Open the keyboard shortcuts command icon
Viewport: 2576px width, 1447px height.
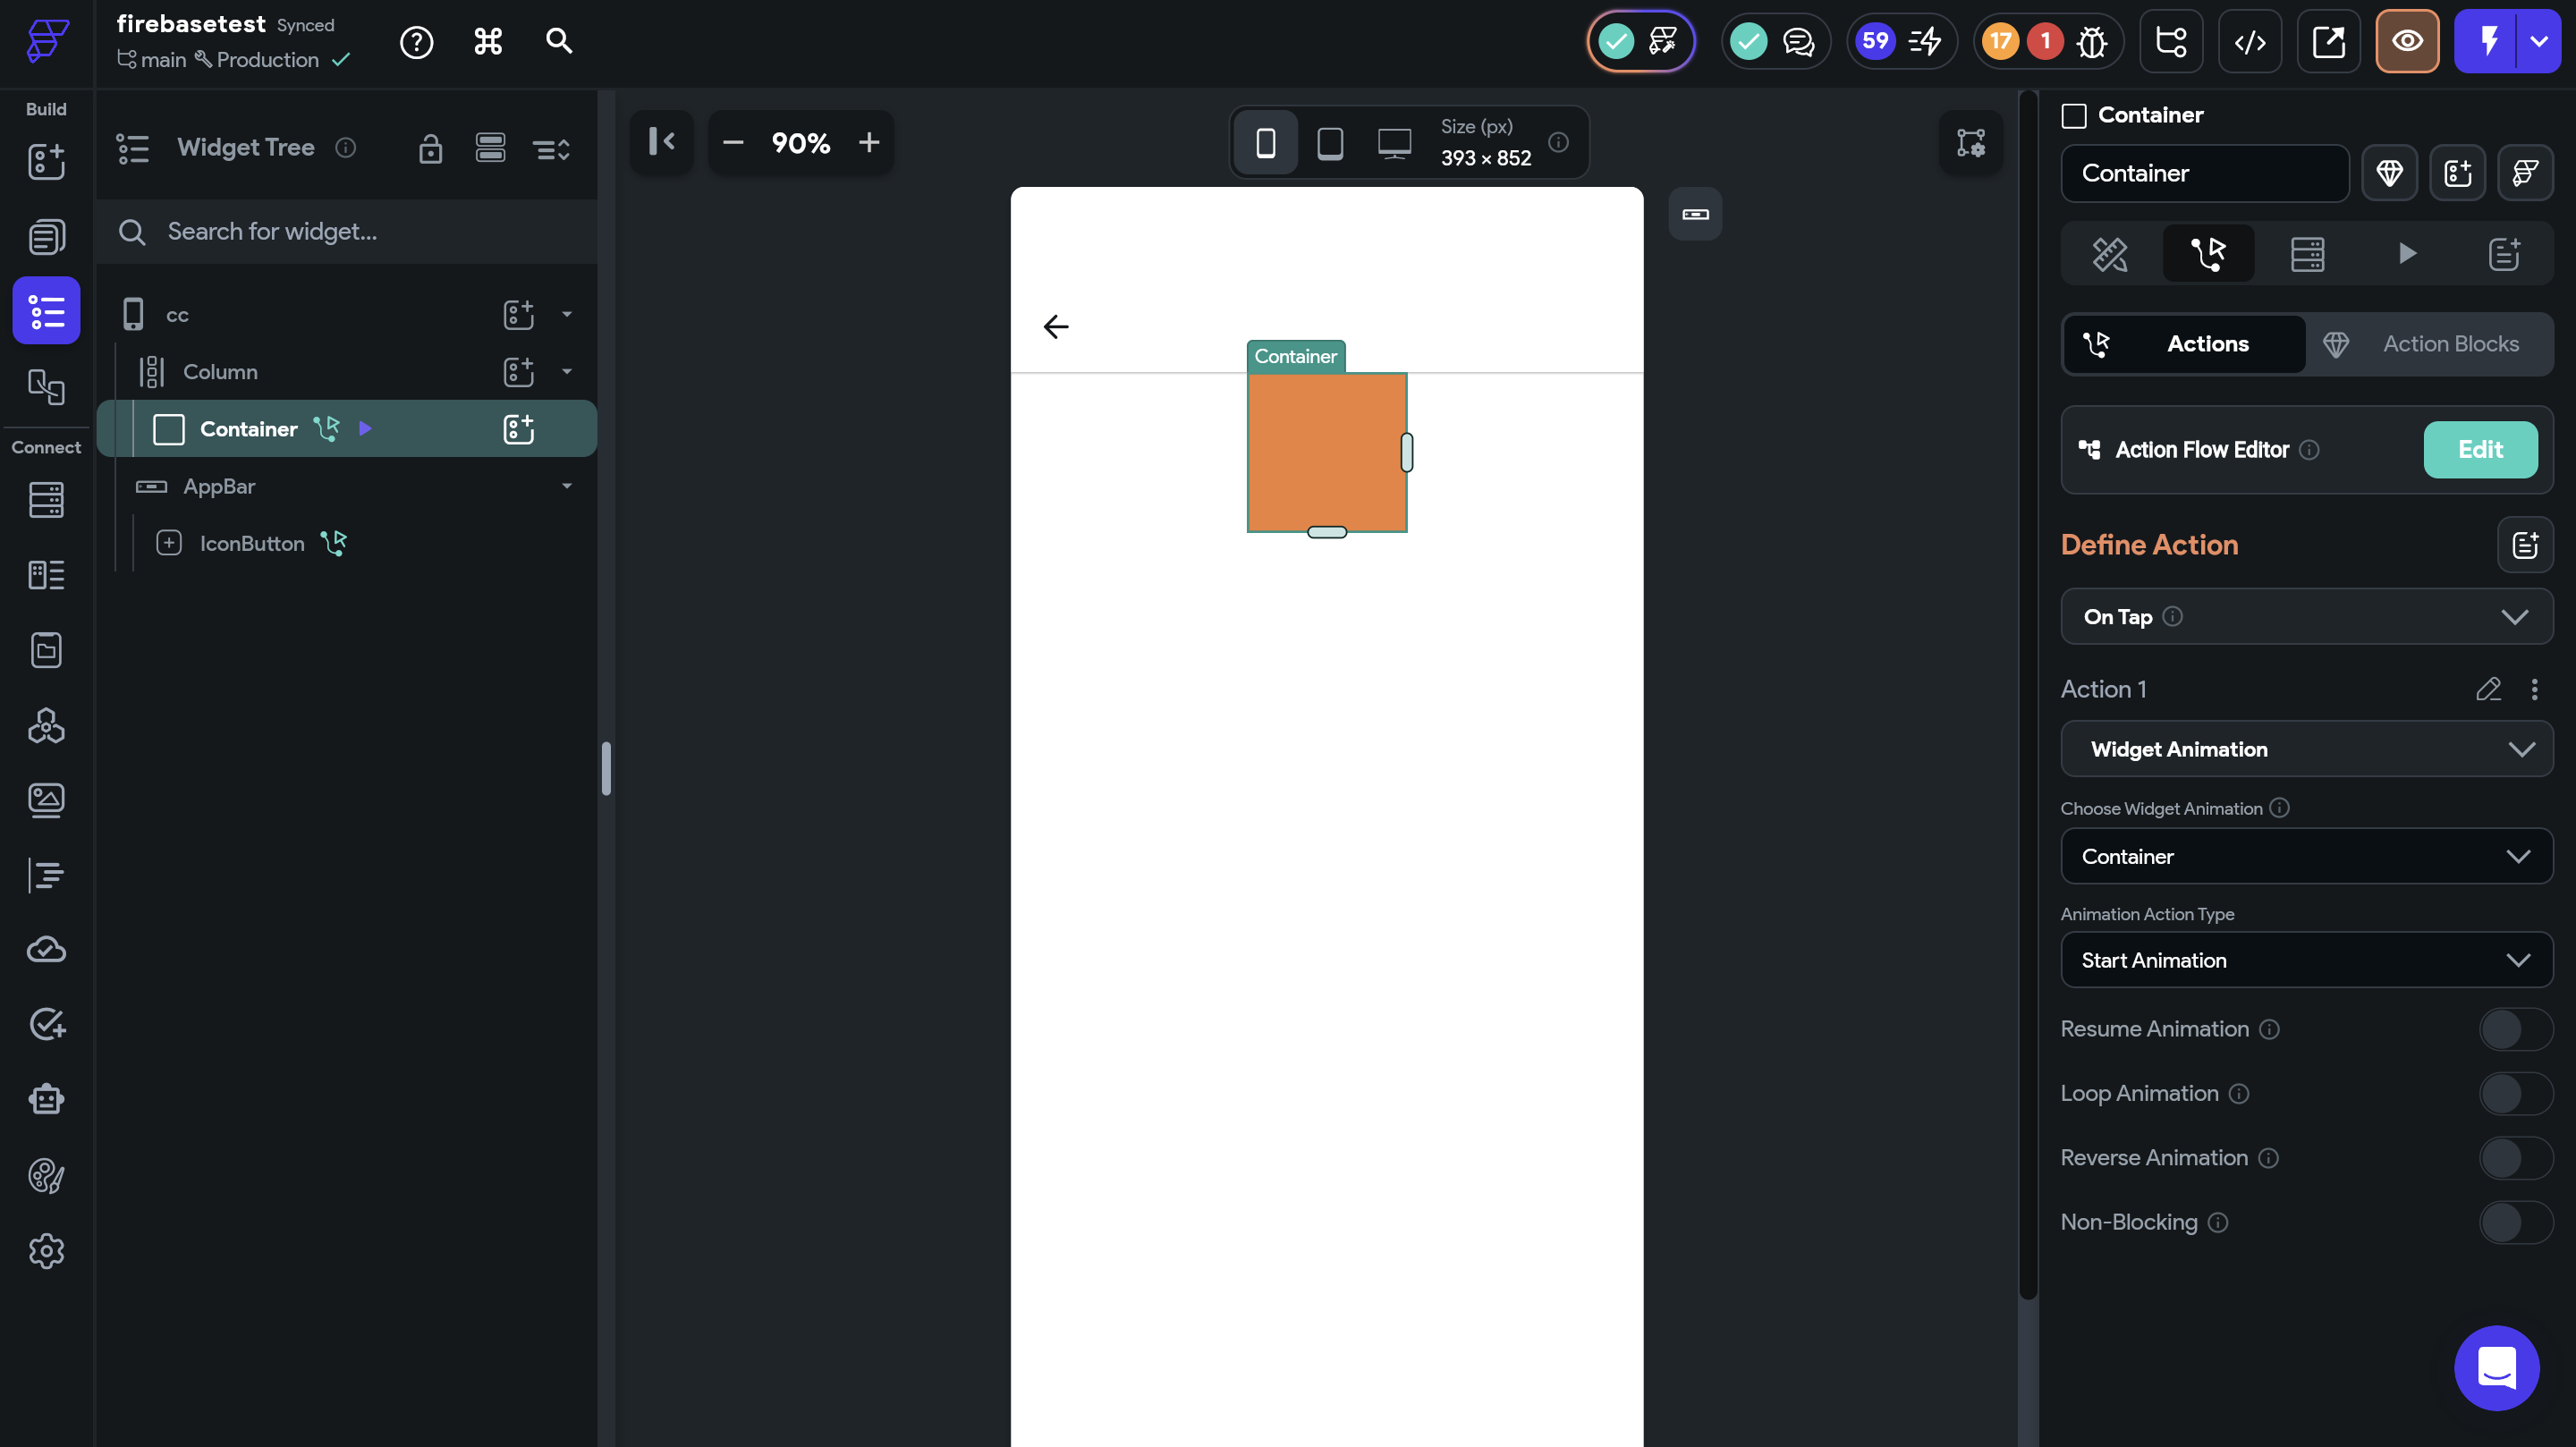[487, 41]
